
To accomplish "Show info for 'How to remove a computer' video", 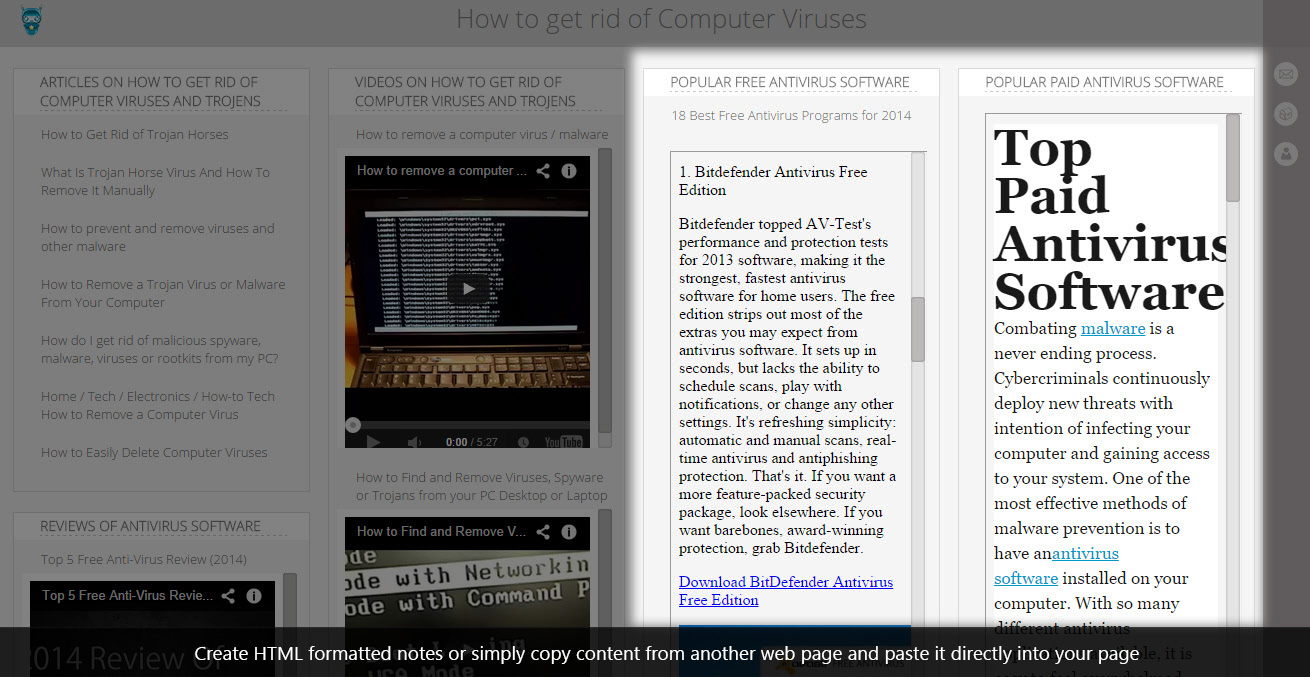I will [569, 171].
